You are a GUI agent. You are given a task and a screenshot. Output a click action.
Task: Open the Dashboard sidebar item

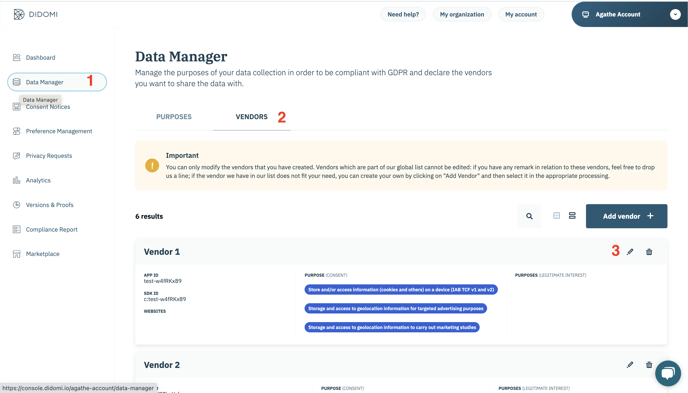(40, 57)
